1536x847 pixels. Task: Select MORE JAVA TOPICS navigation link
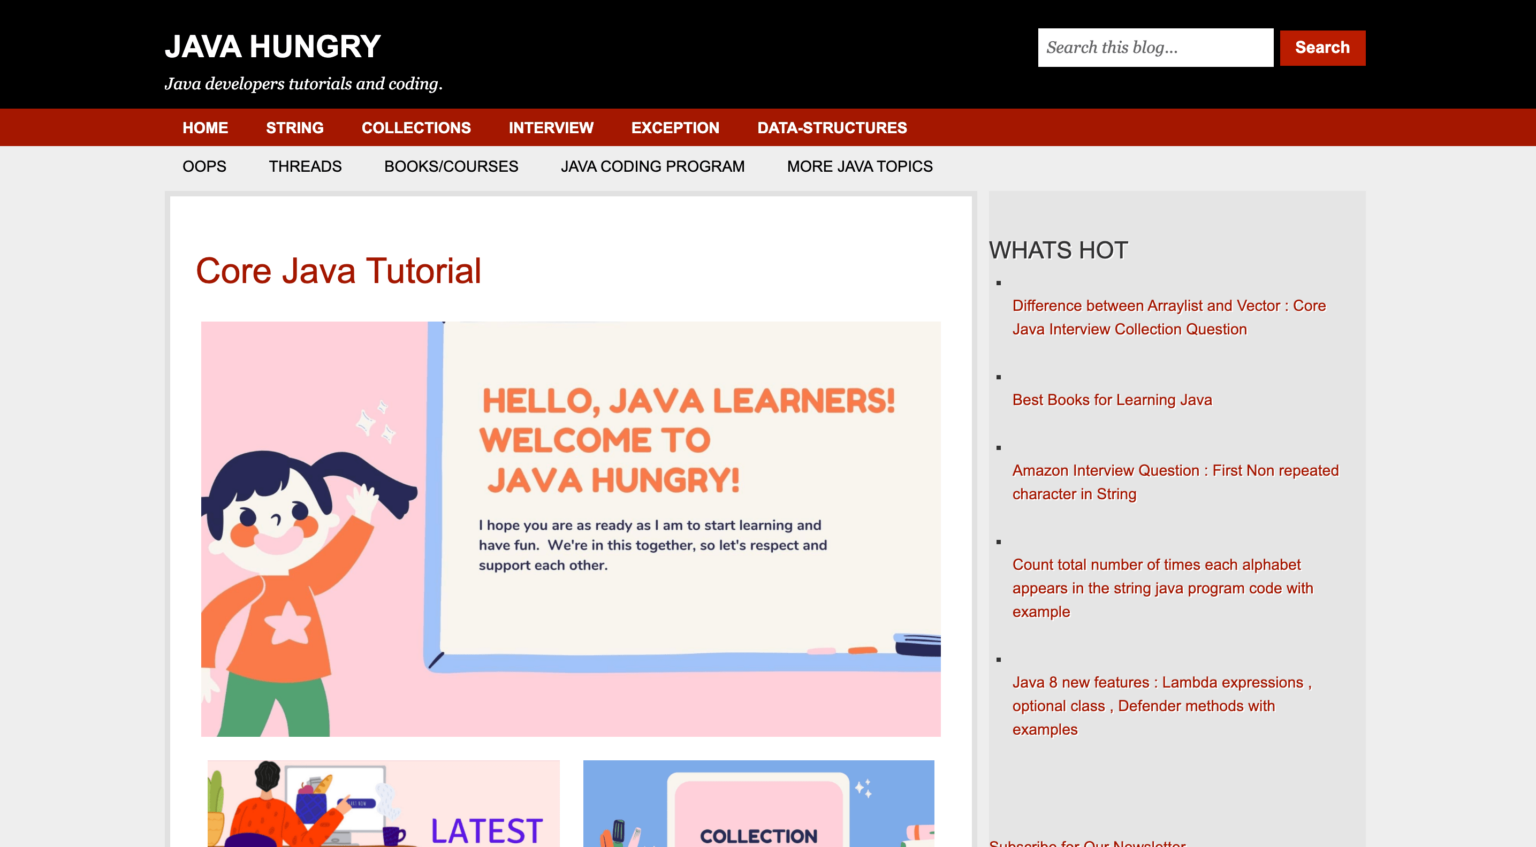860,166
